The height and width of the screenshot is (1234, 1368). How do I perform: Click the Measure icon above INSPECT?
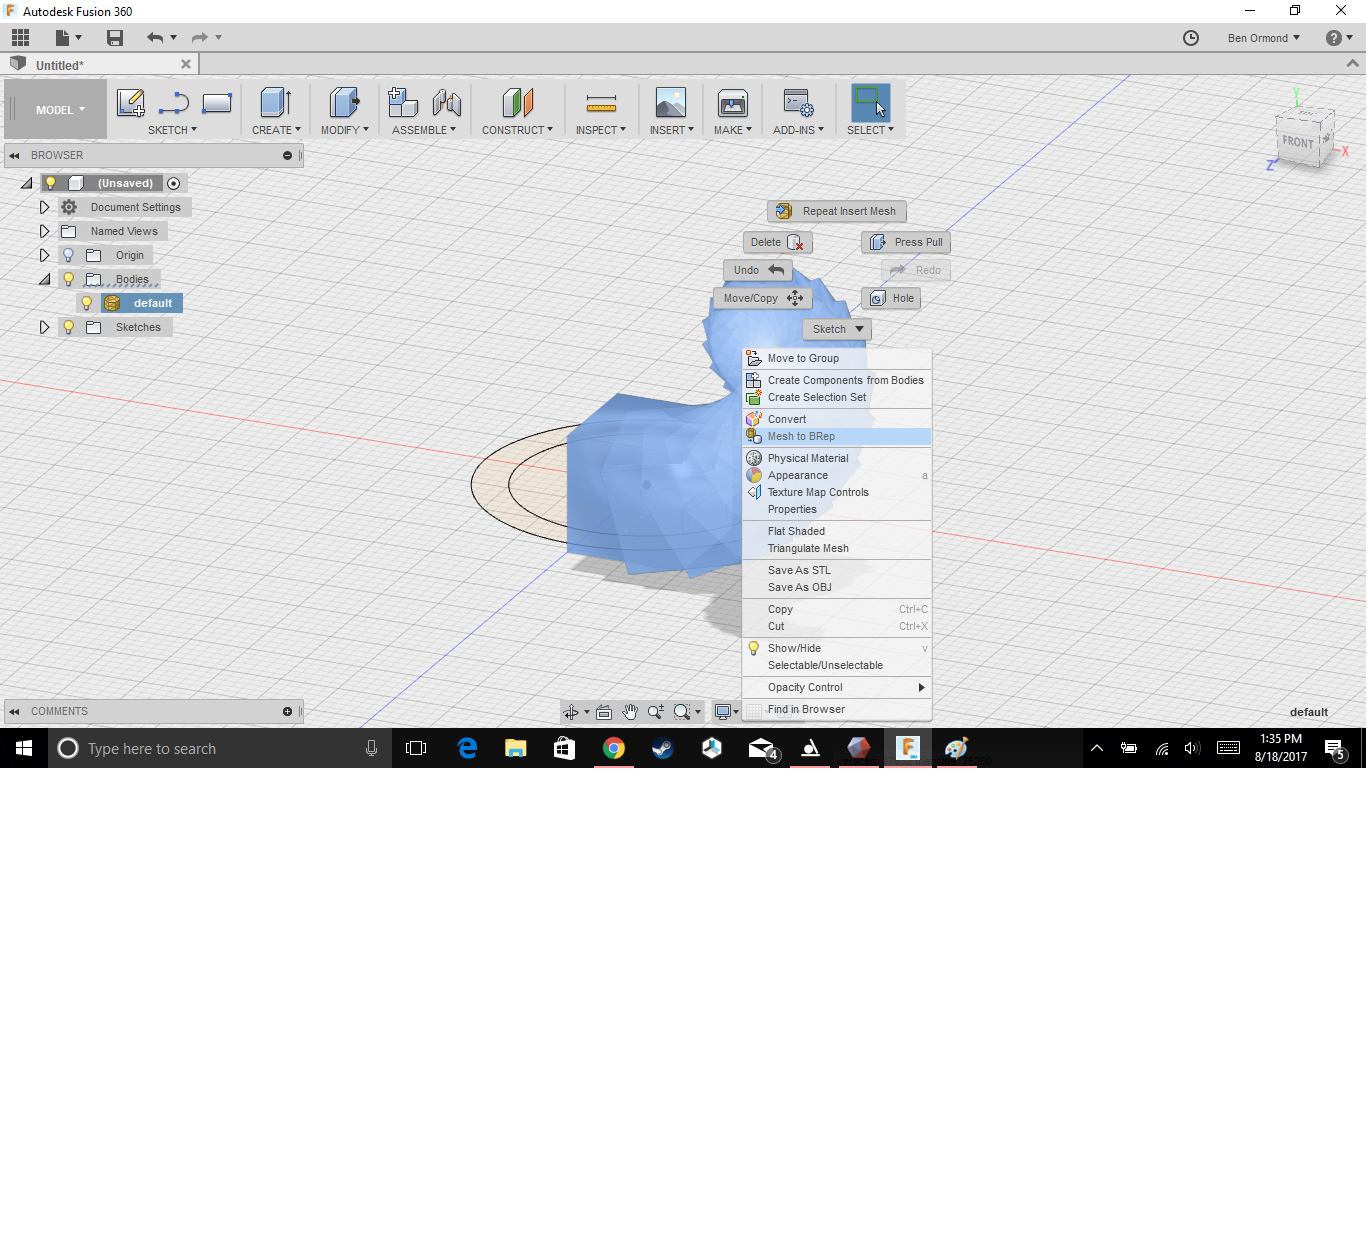[601, 103]
